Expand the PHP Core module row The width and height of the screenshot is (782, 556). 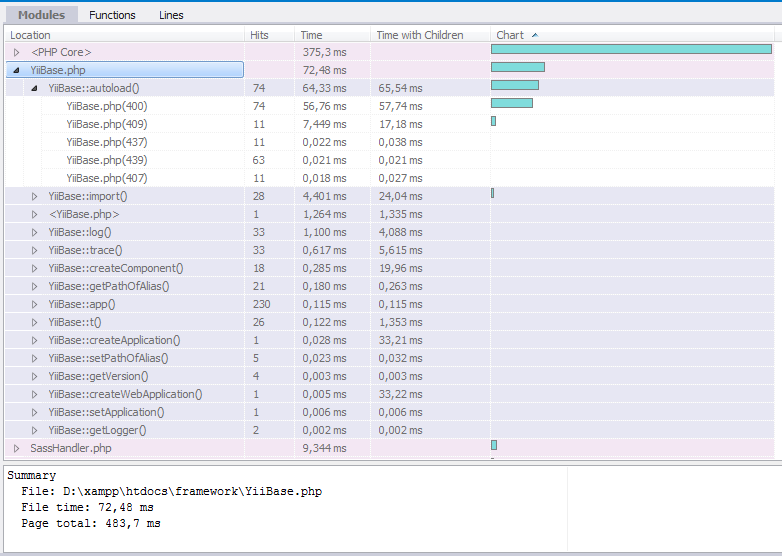point(16,52)
